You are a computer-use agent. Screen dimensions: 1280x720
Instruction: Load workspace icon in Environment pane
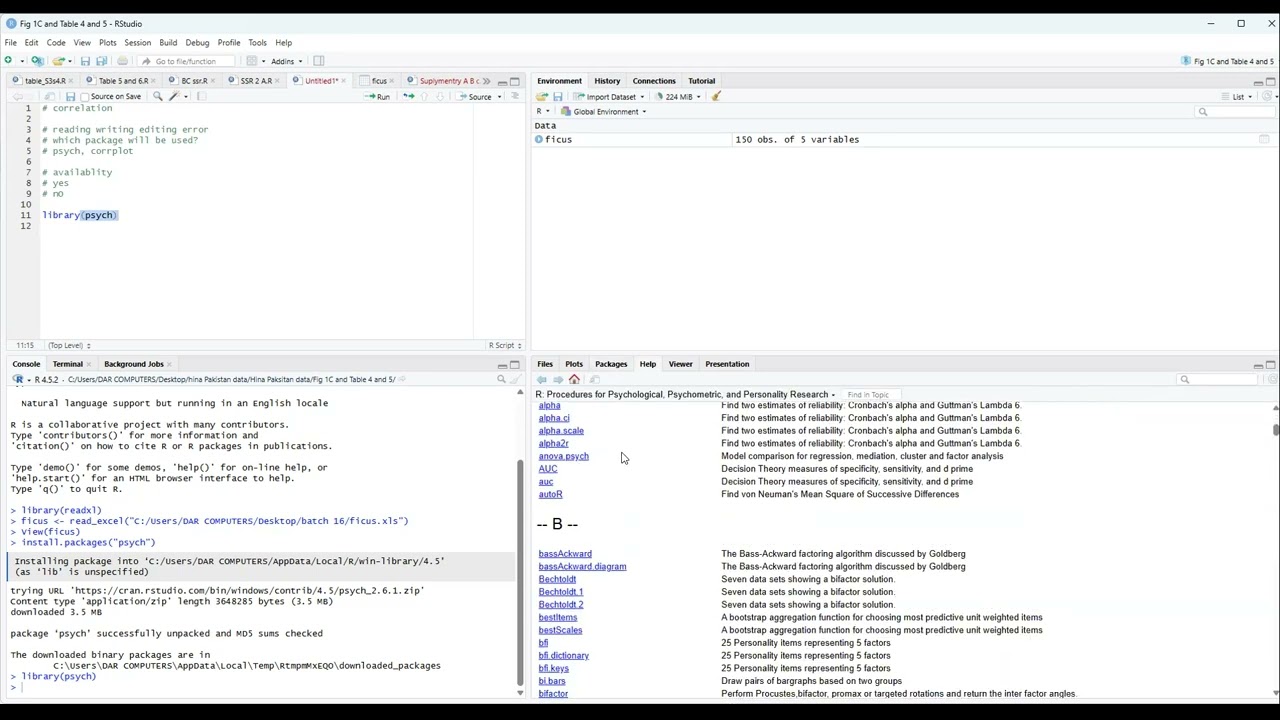(x=542, y=97)
